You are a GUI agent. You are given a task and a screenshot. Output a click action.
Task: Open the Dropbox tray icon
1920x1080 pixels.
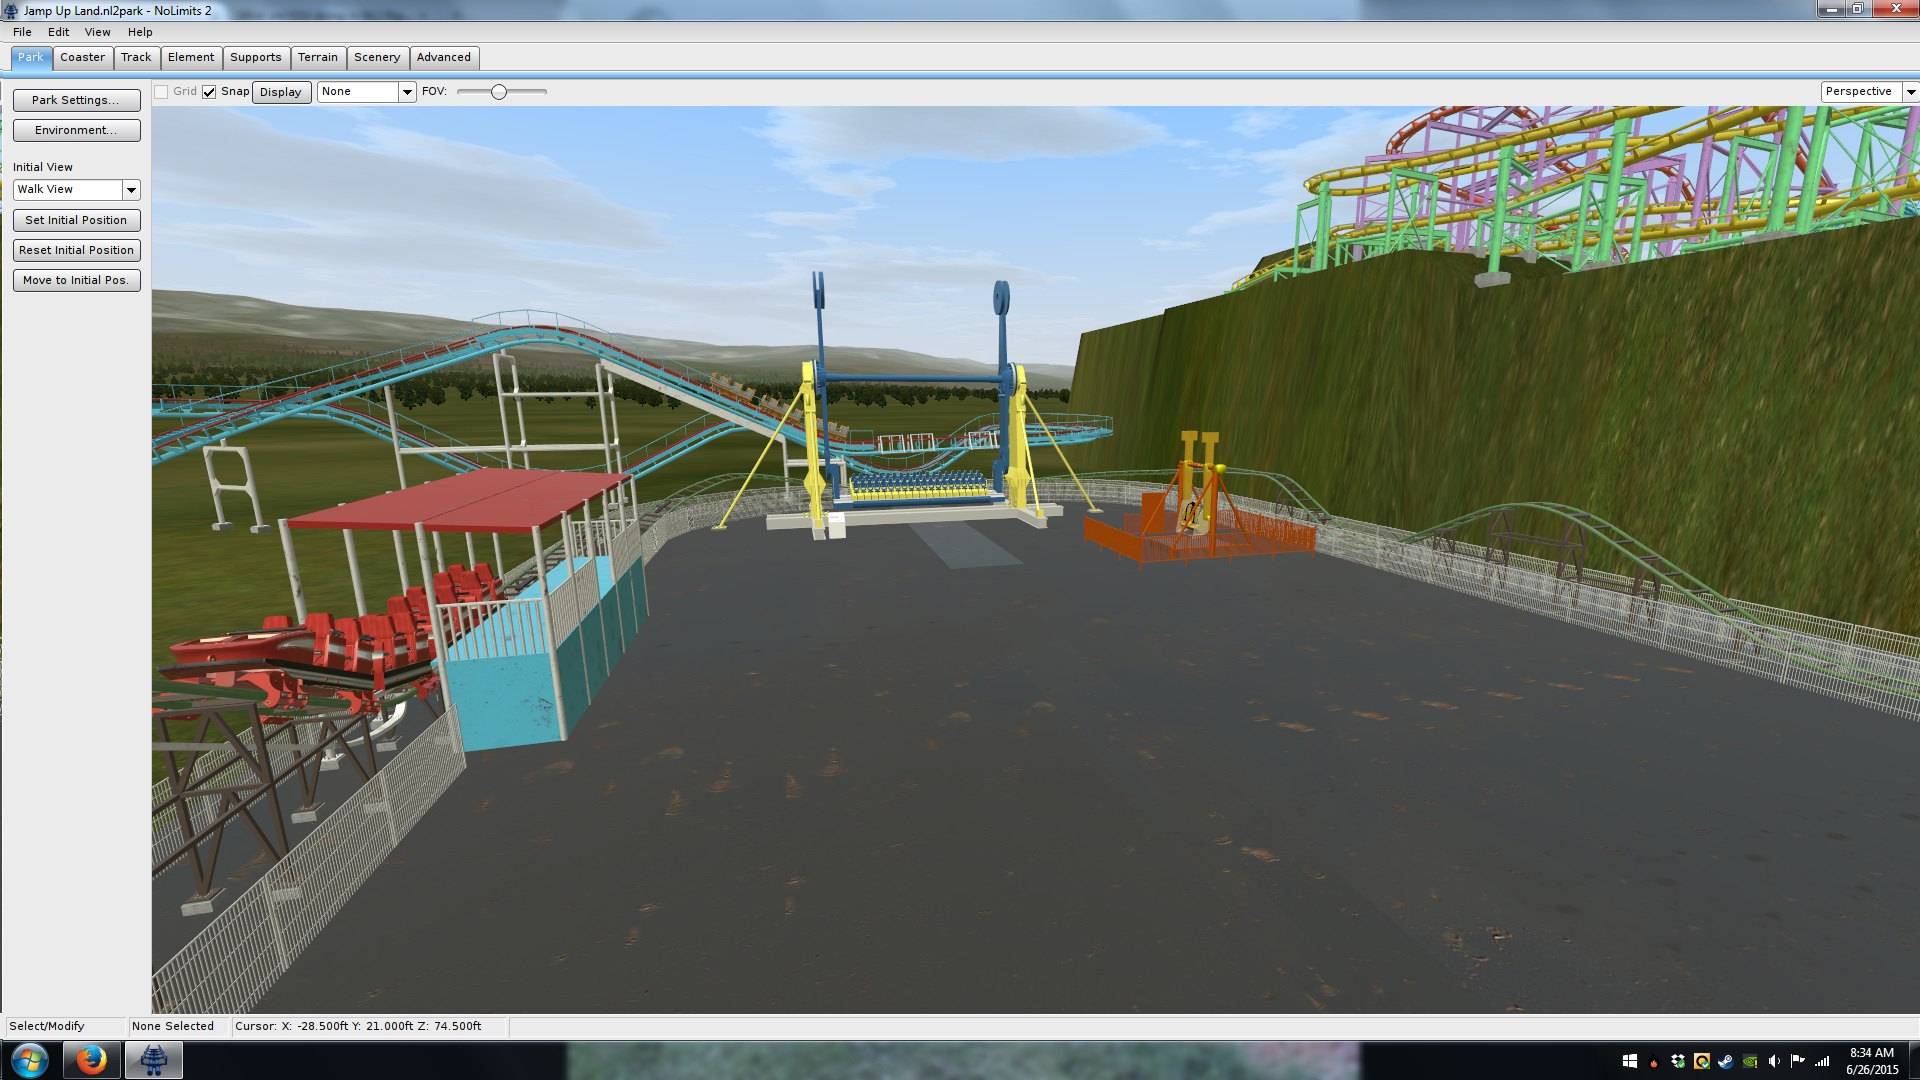coord(1678,1061)
